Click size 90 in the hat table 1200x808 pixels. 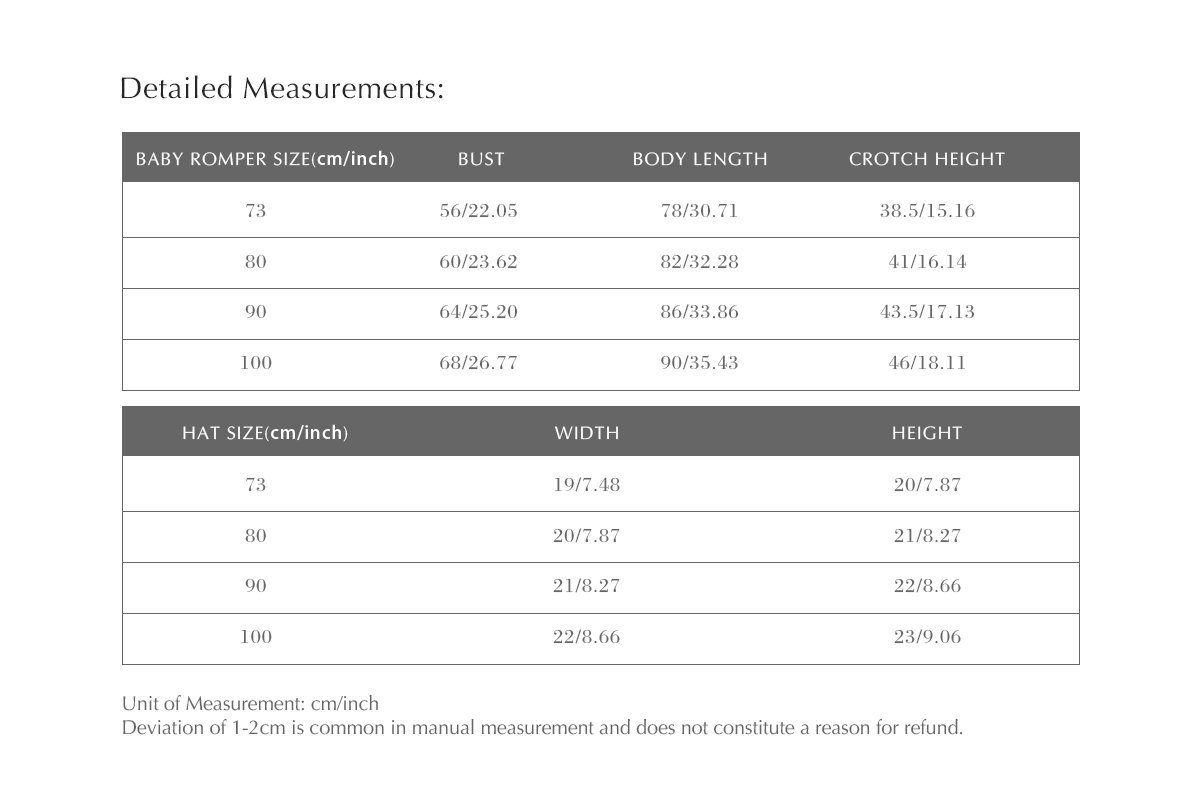click(x=256, y=586)
